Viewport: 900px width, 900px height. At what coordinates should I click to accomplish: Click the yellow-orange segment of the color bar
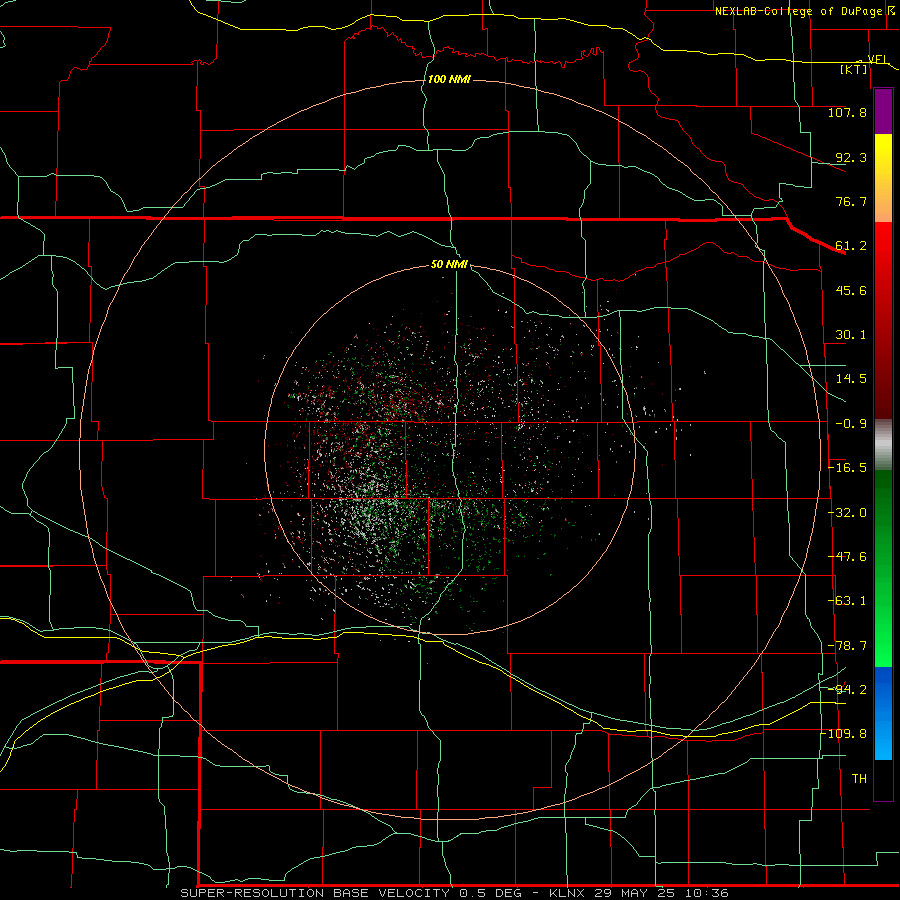(x=883, y=178)
